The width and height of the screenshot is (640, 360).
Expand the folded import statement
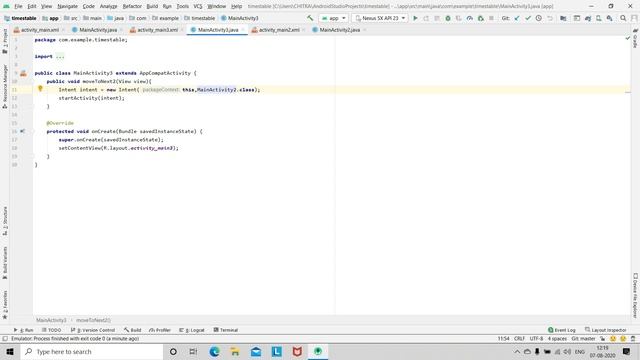click(60, 56)
